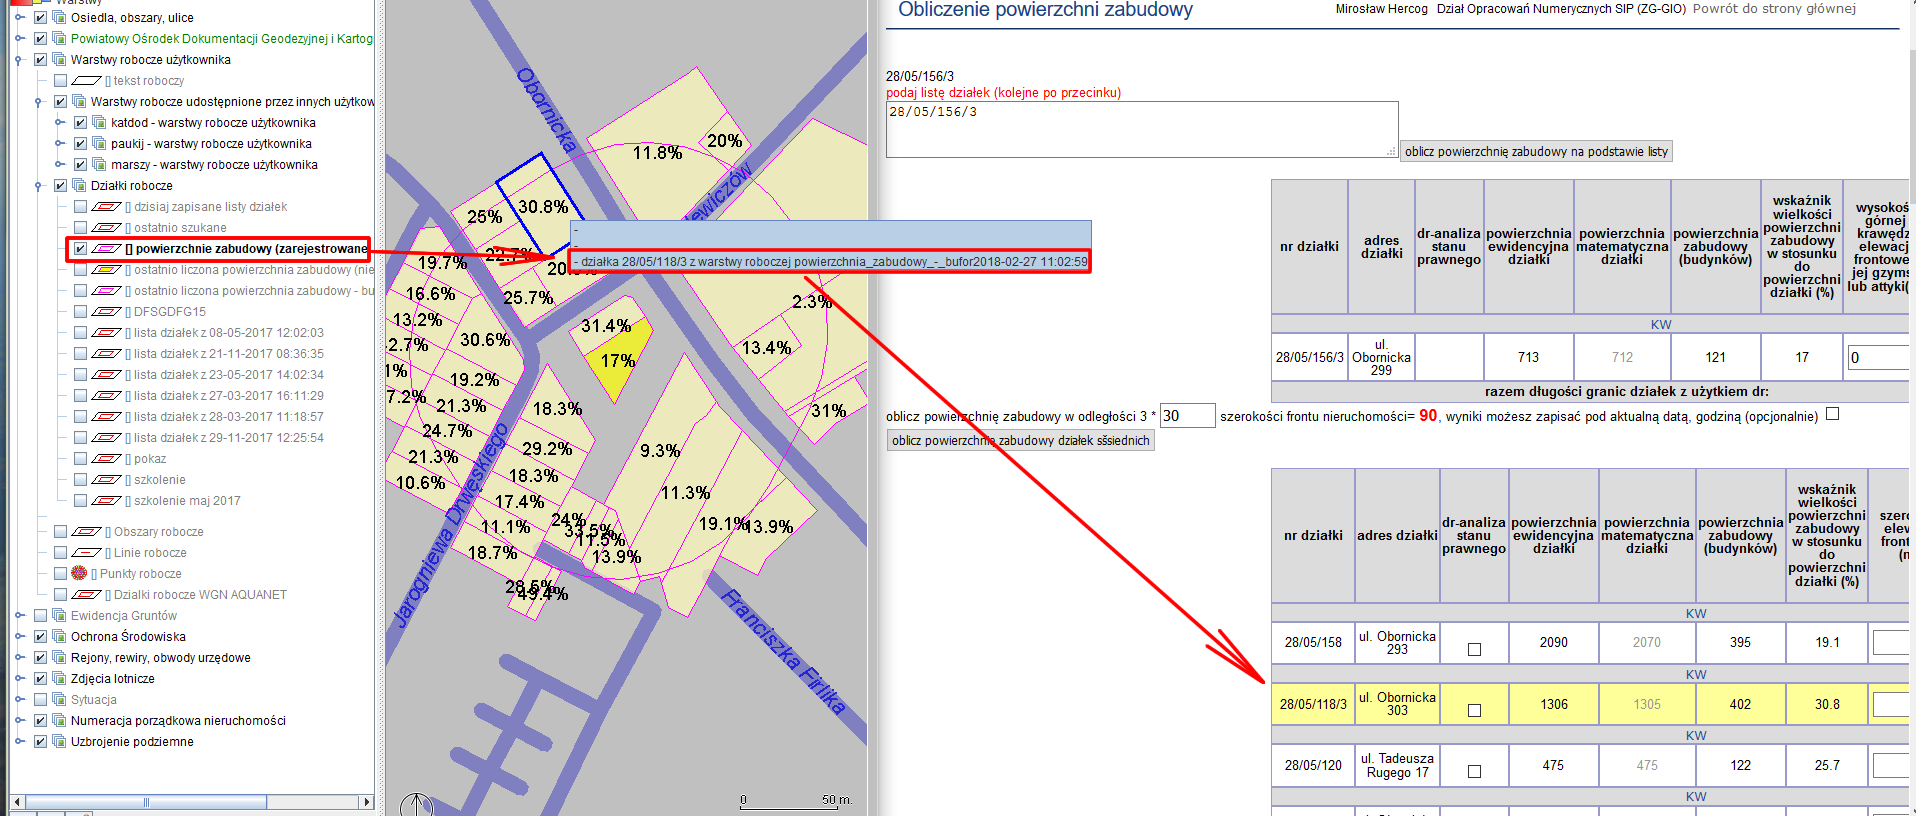Select the Numeracja porządkowa nieruchomości layer
Screen dimensions: 1916x816
coord(178,720)
